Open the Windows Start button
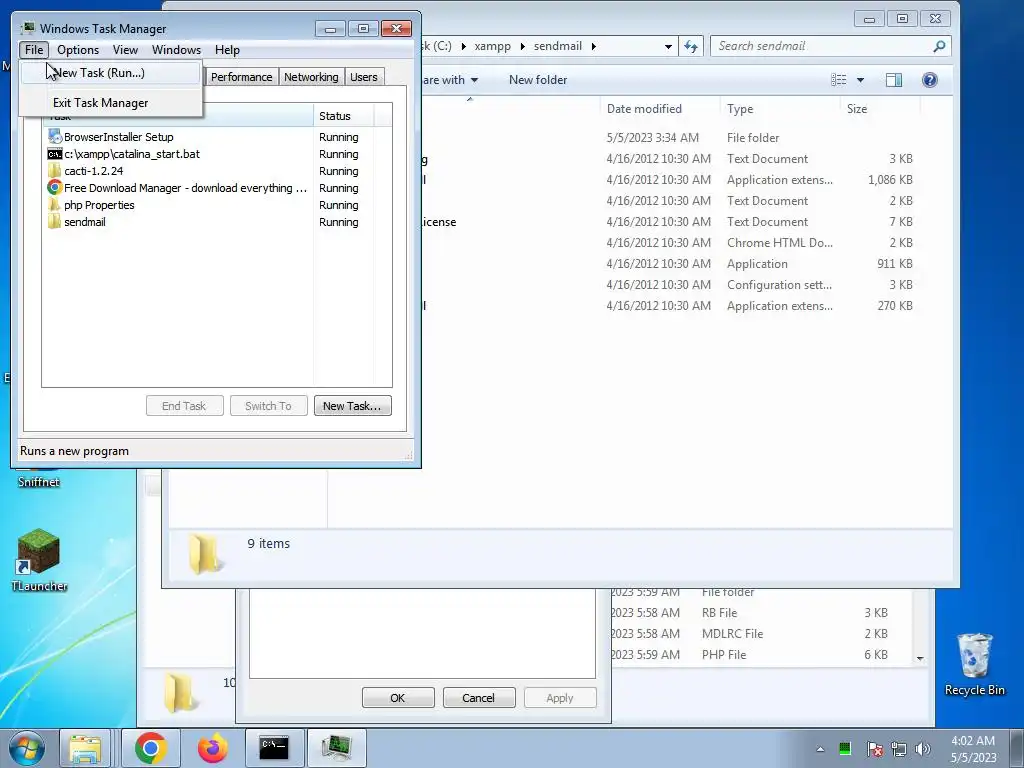Screen dimensions: 1024x768 pyautogui.click(x=27, y=748)
